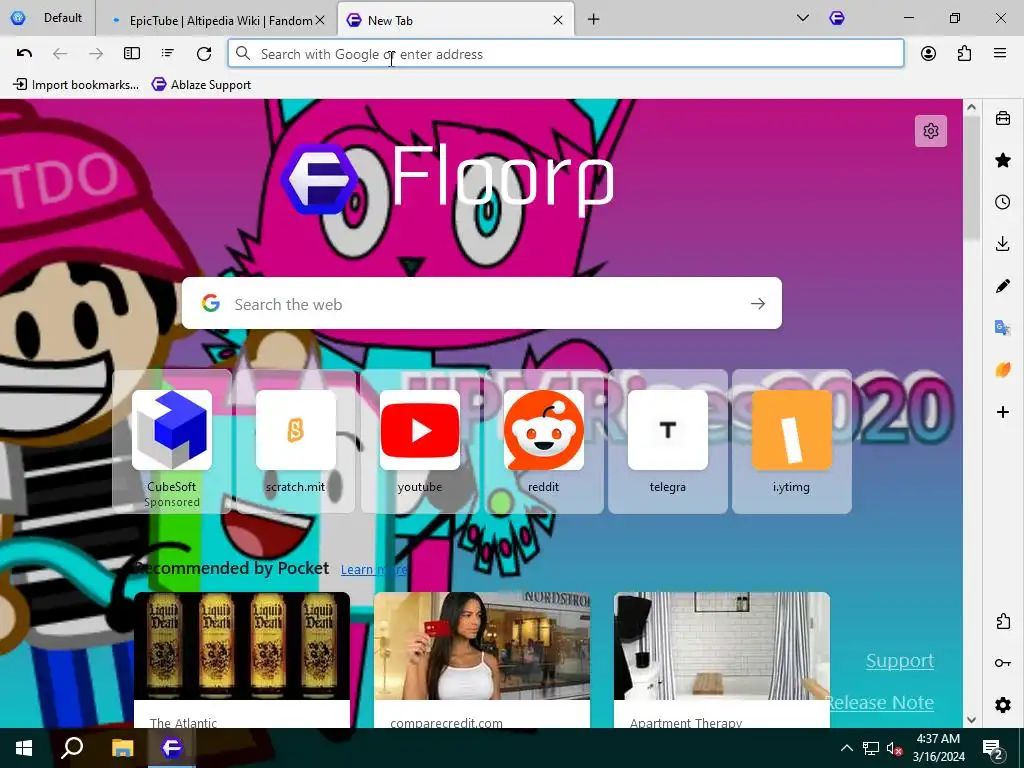1024x768 pixels.
Task: Add a new sidebar panel with plus
Action: [1002, 412]
